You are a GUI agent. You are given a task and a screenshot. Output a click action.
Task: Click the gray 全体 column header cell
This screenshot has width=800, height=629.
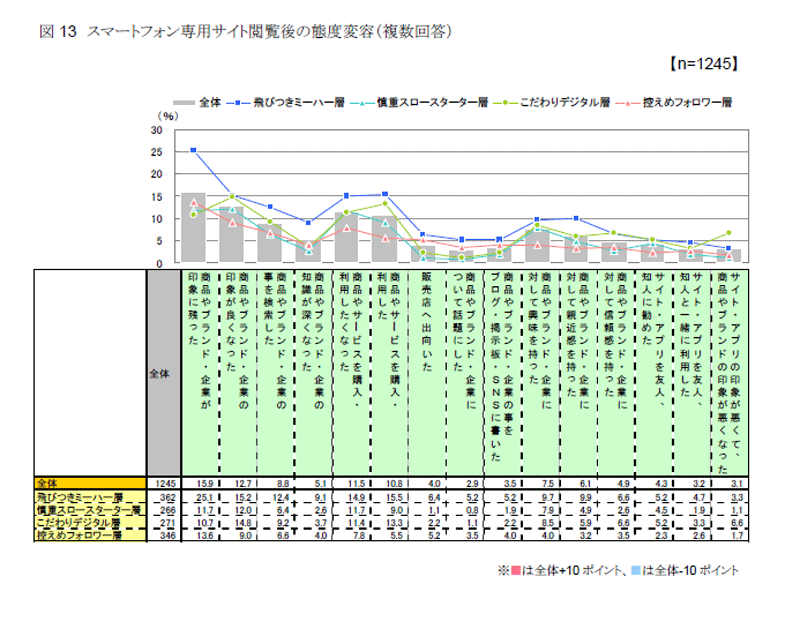(x=160, y=372)
